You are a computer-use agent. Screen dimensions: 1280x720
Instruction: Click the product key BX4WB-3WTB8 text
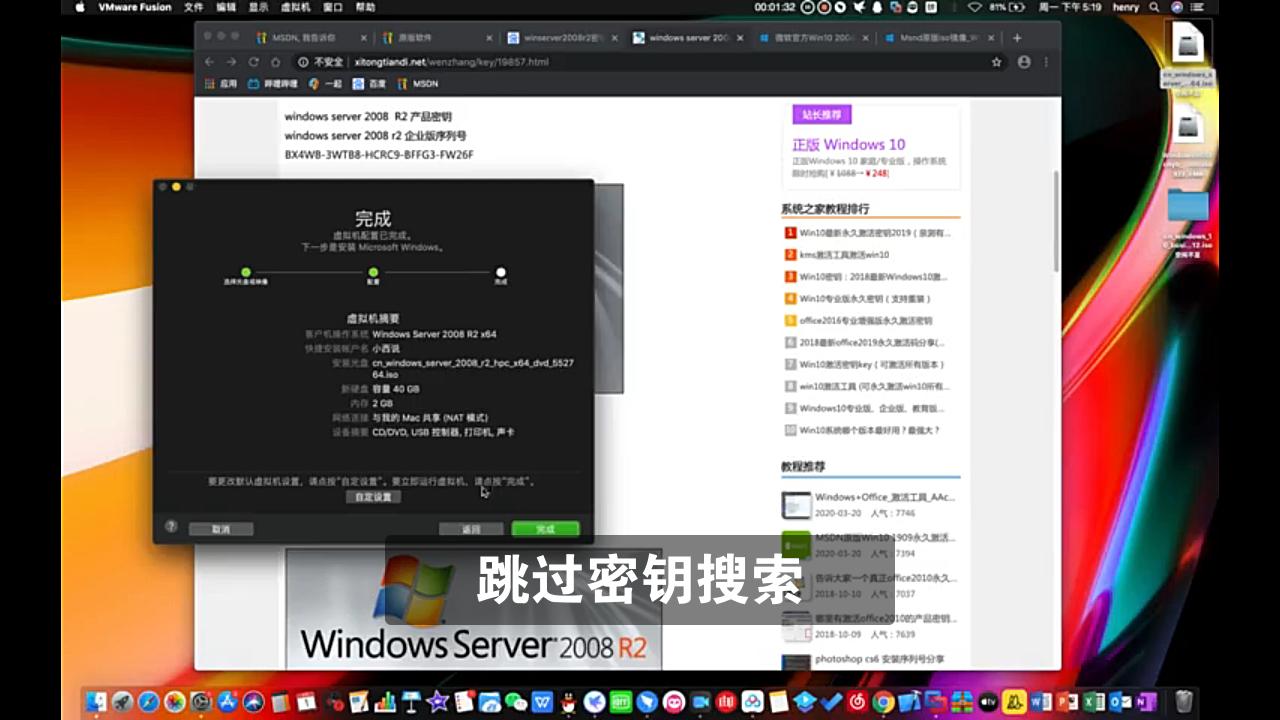pos(379,155)
